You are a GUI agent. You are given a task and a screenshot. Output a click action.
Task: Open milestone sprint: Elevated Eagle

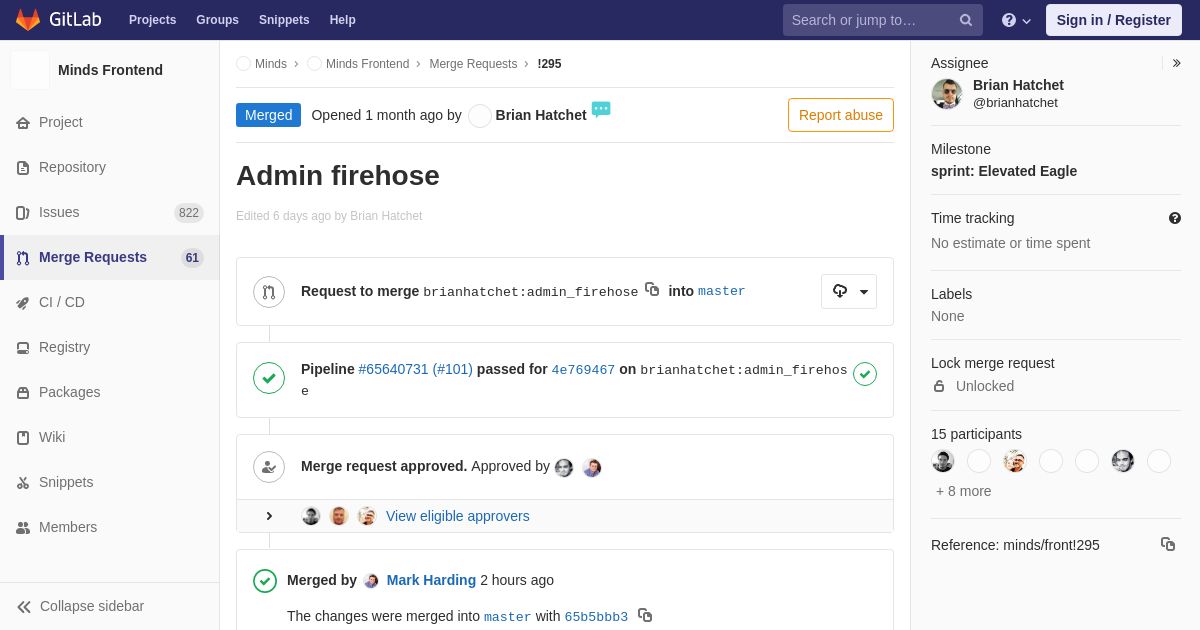(x=1004, y=171)
